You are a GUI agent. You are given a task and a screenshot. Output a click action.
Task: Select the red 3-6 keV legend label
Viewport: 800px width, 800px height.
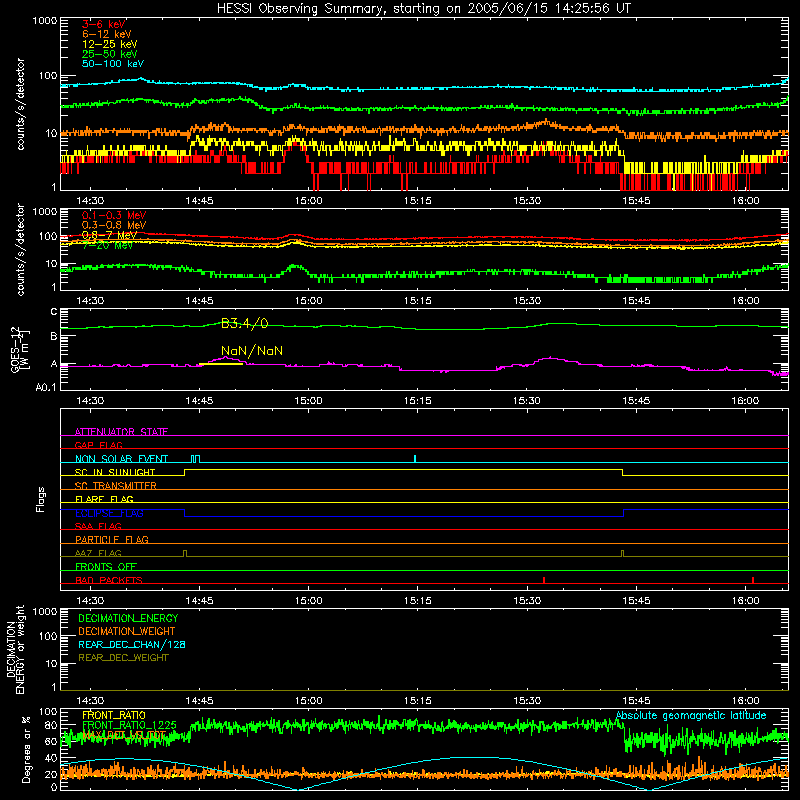click(104, 24)
